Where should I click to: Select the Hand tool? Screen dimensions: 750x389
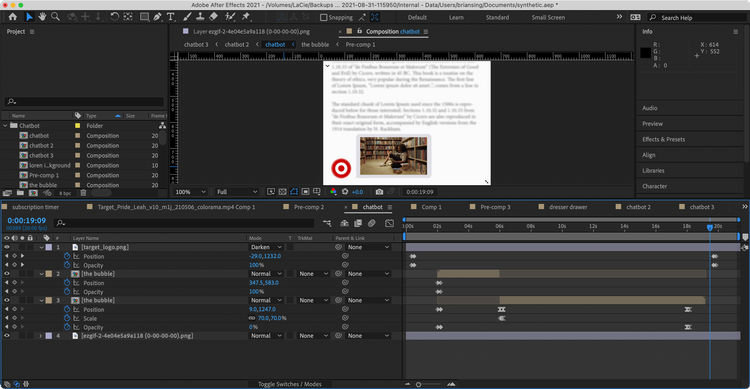(42, 17)
